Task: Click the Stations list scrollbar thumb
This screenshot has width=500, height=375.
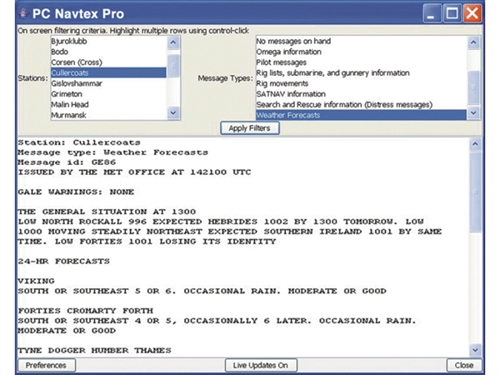Action: tap(173, 66)
